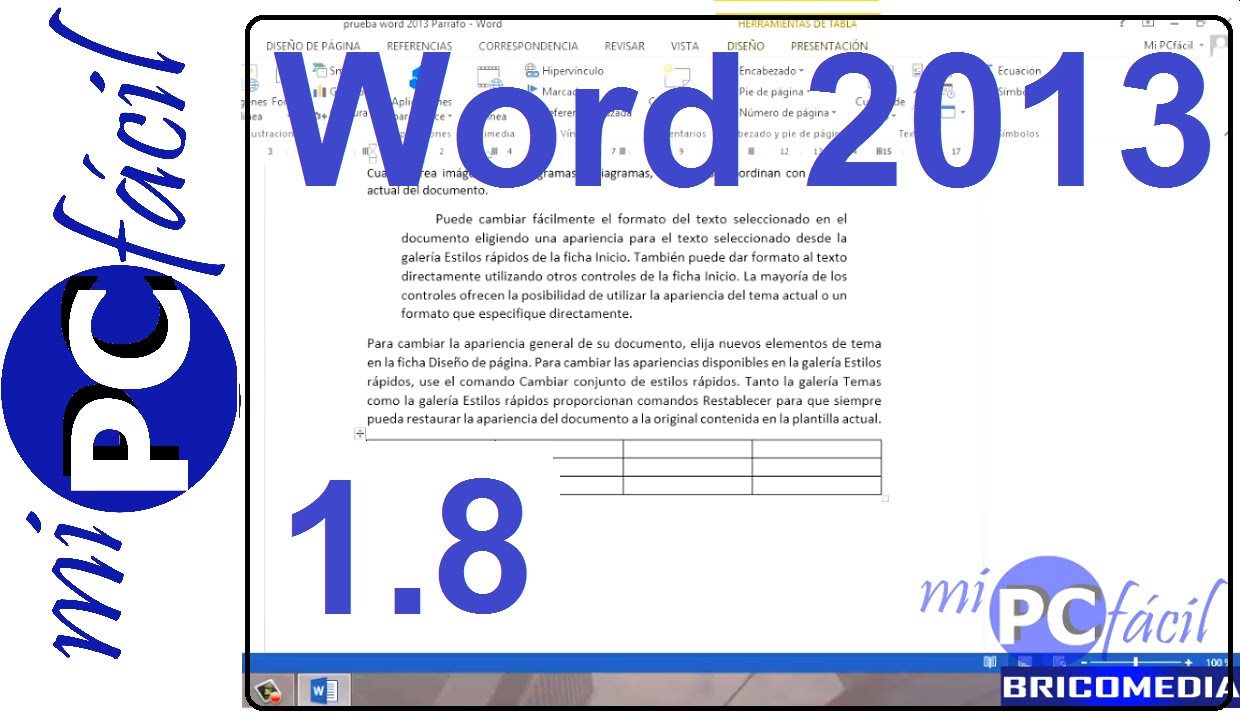The image size is (1240, 720).
Task: Switch to the VISTA tab
Action: 685,46
